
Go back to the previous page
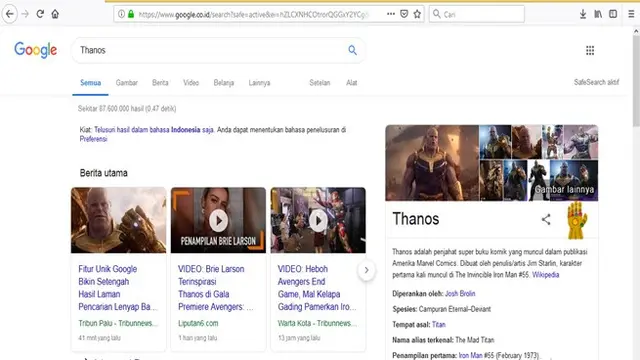tap(9, 14)
